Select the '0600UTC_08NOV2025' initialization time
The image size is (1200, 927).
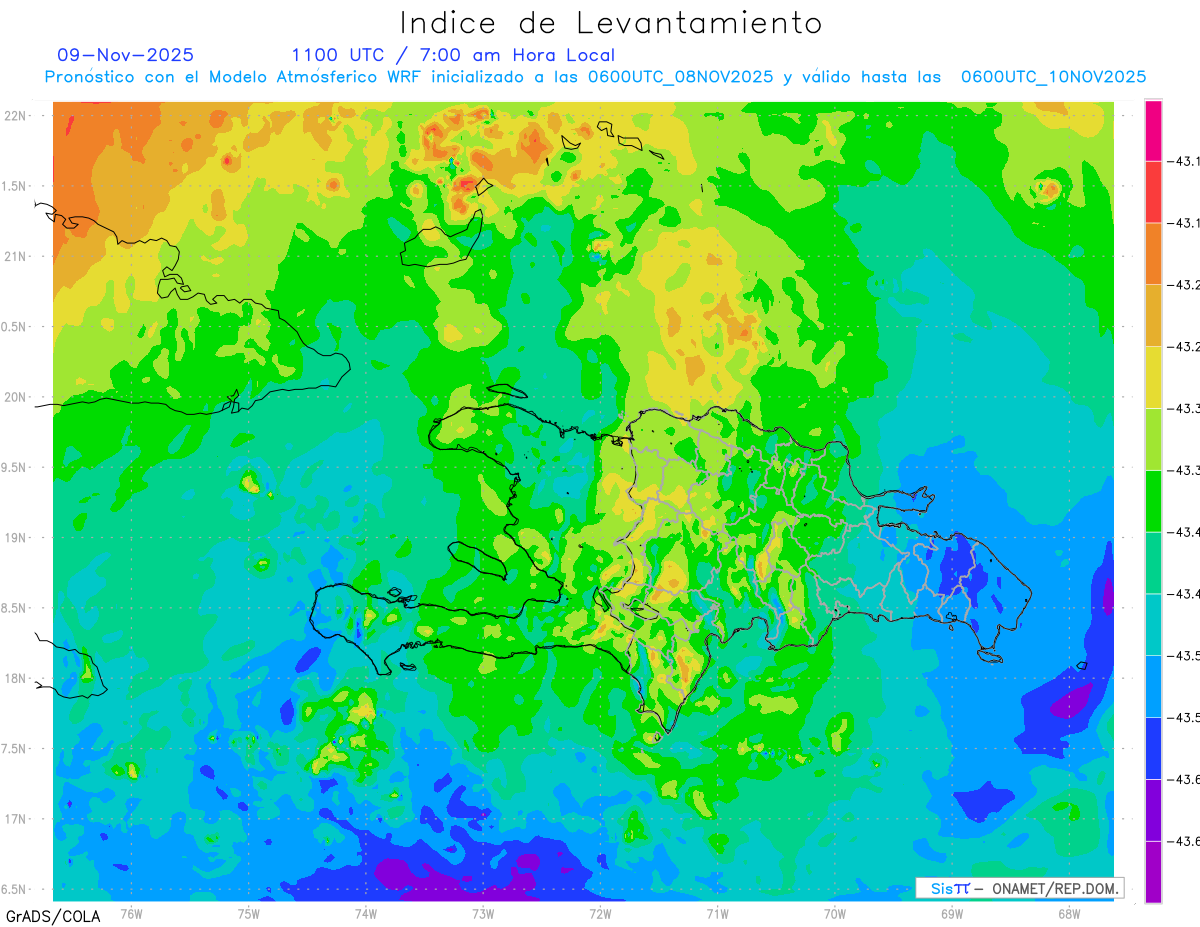[x=680, y=77]
